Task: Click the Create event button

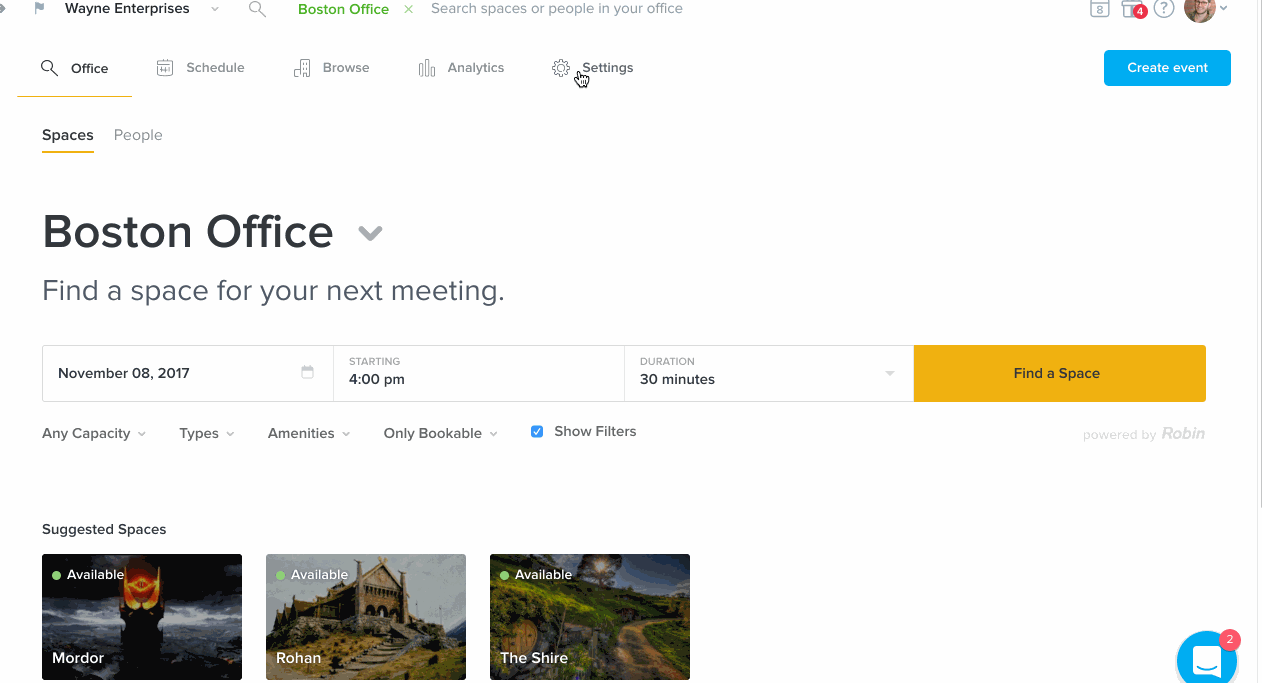Action: [1167, 68]
